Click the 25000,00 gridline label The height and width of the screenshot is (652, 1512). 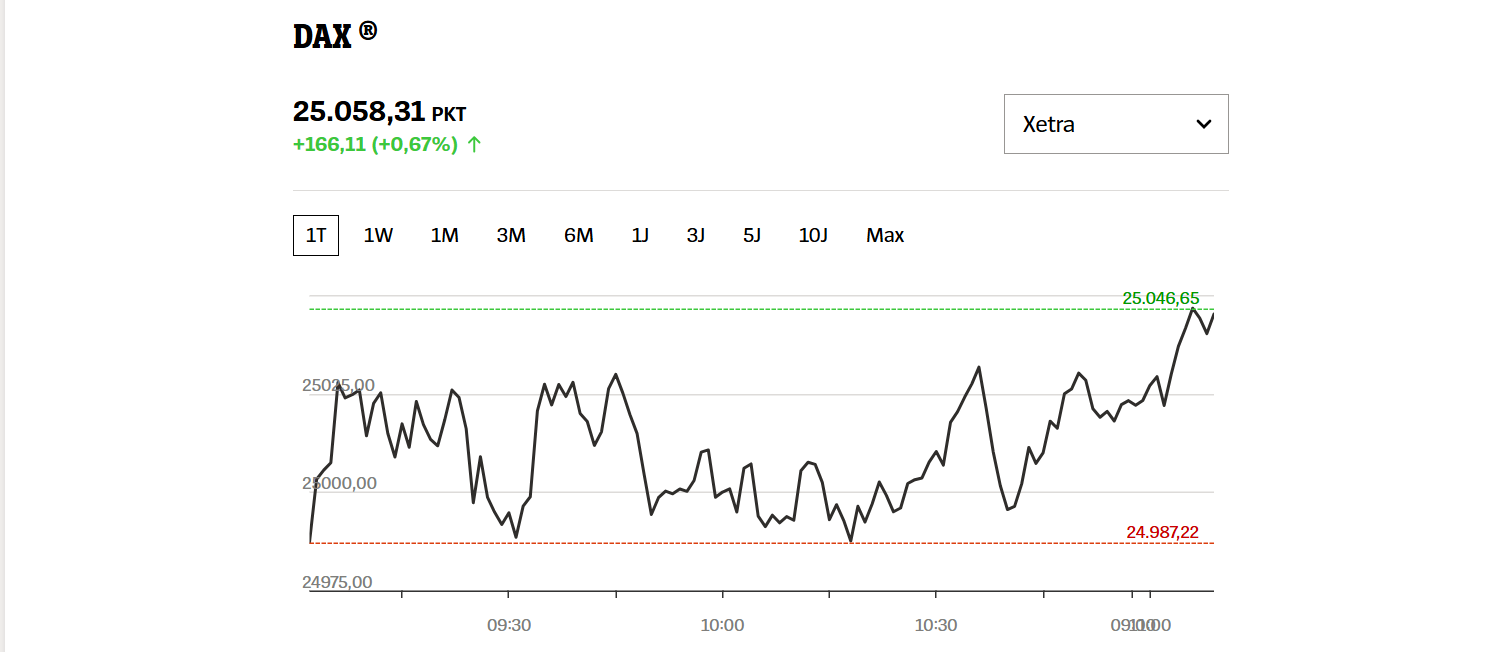pos(337,482)
